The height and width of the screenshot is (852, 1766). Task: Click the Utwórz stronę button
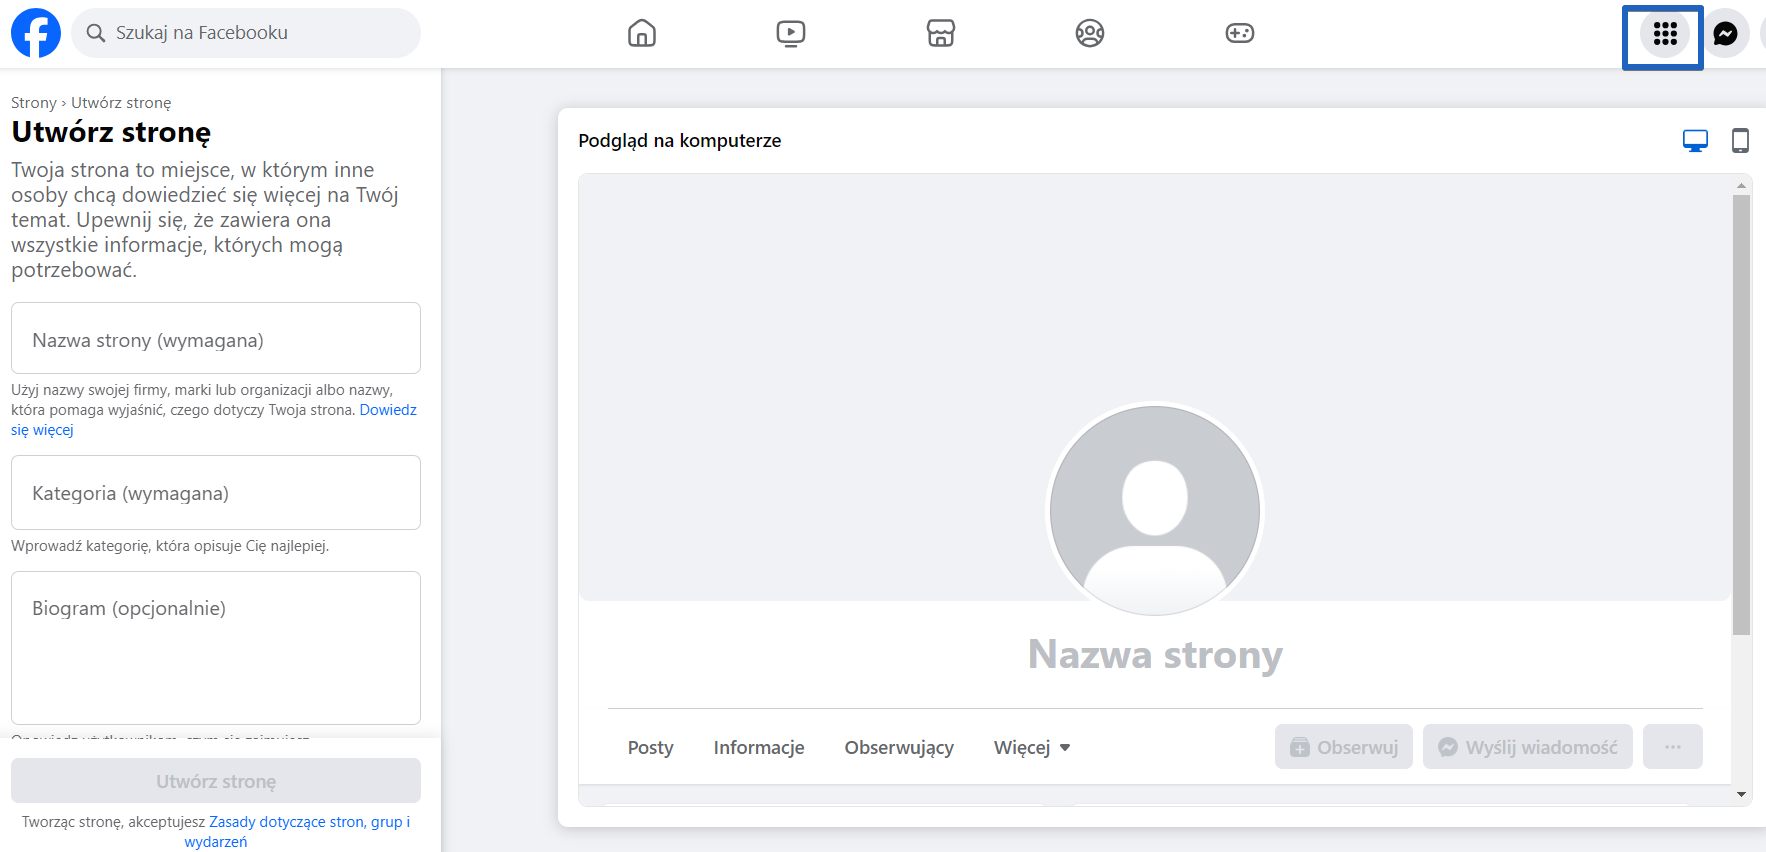pos(215,780)
